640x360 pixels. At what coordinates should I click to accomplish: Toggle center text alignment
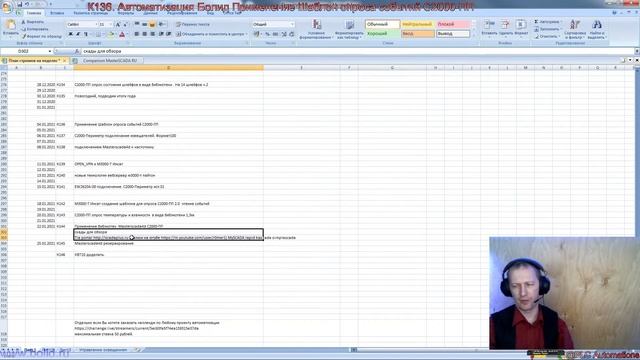tap(144, 34)
